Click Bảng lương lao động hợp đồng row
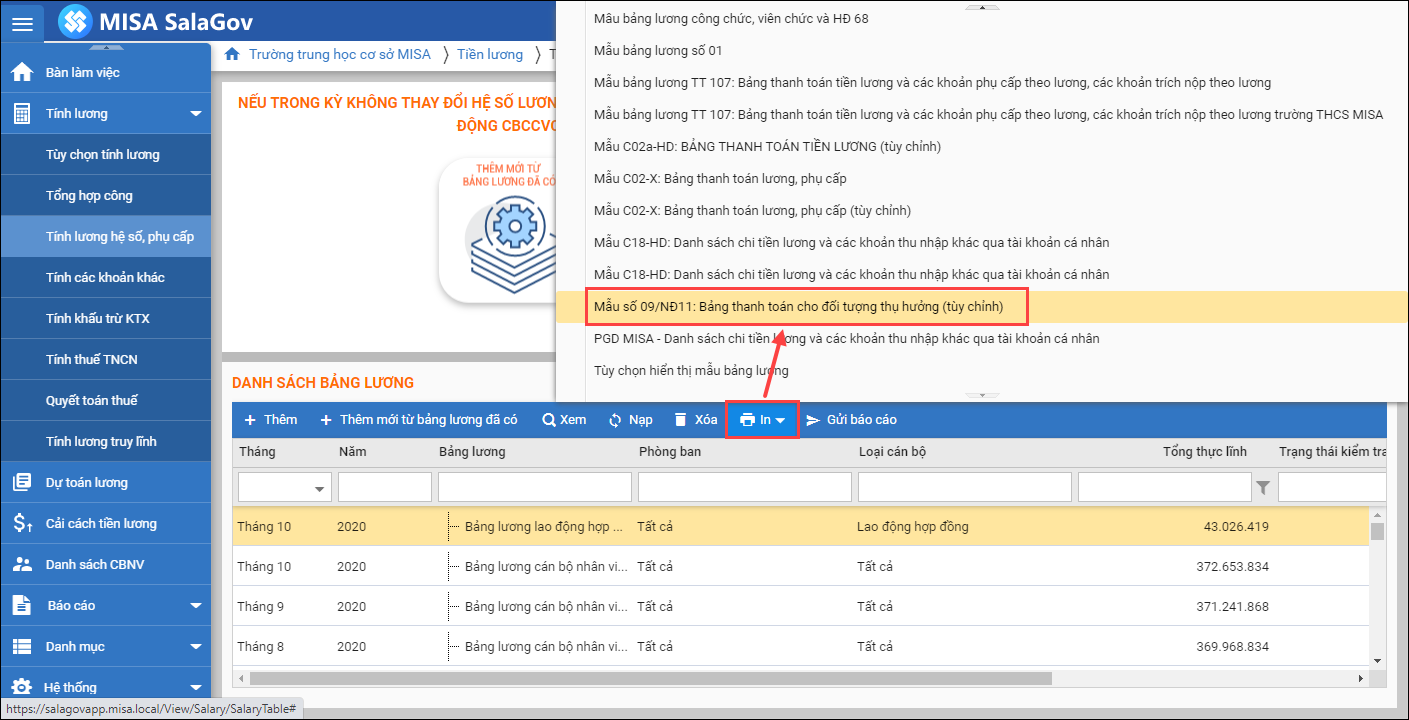1409x720 pixels. tap(801, 526)
